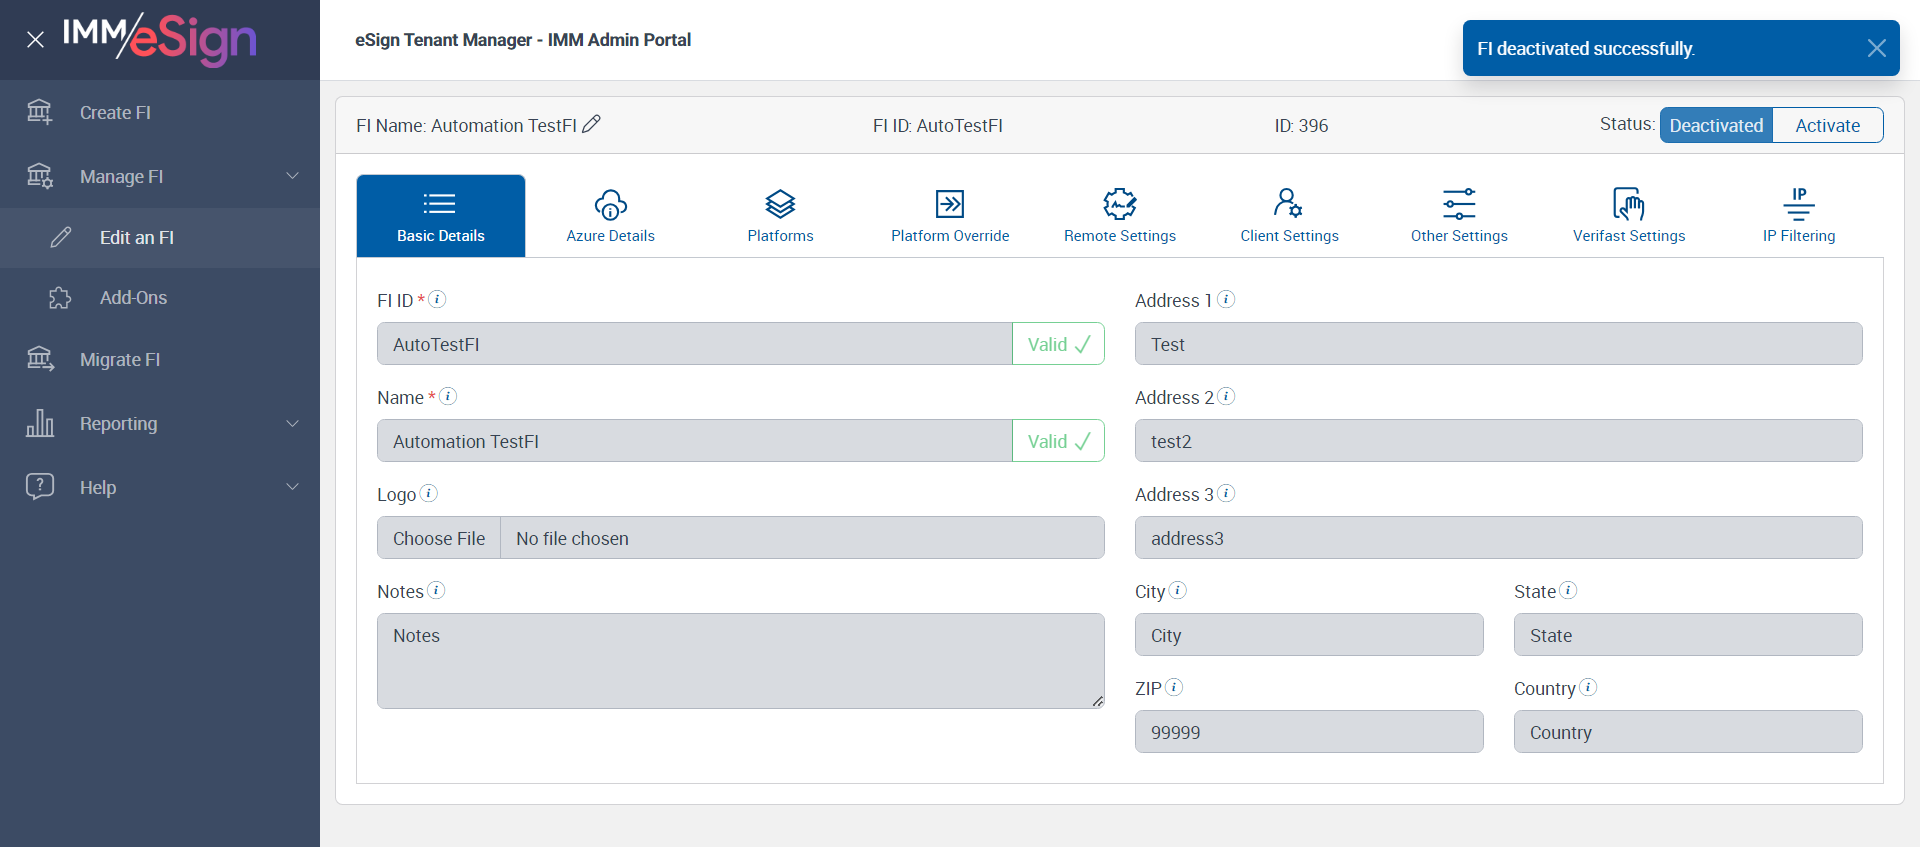Expand the Reporting menu chevron
The image size is (1920, 847).
(293, 423)
